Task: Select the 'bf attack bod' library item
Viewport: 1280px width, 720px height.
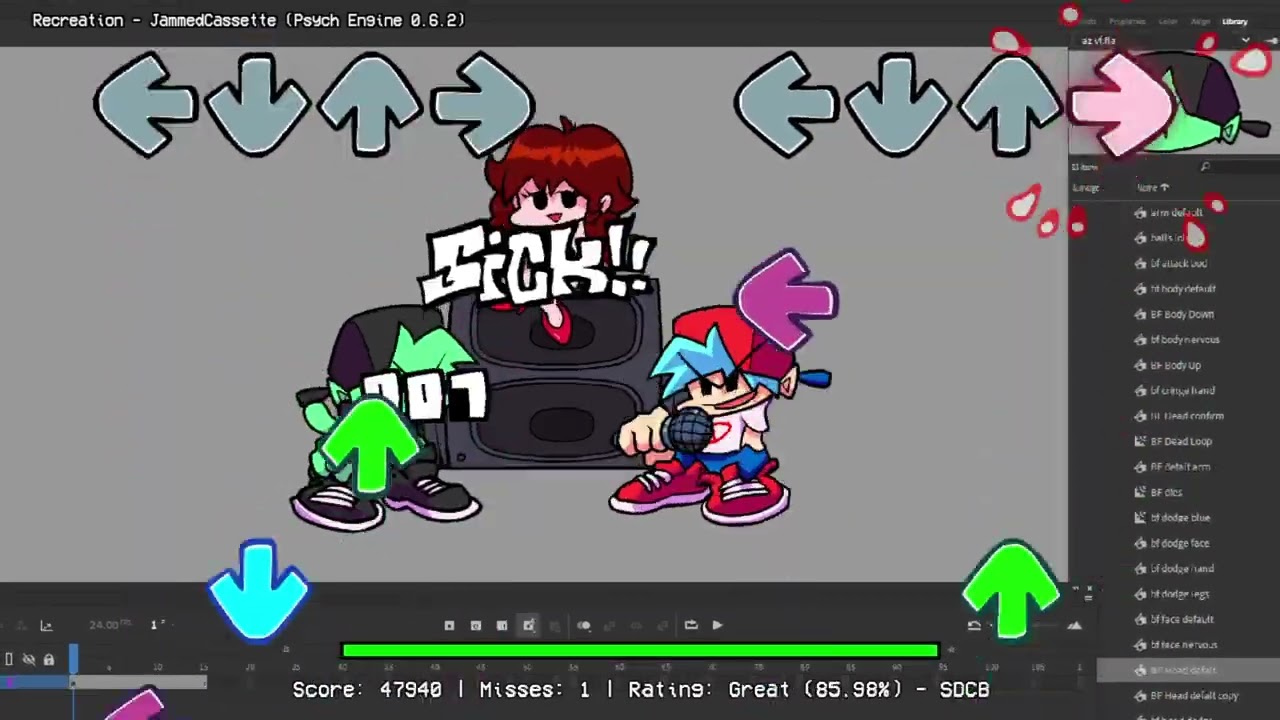Action: (x=1178, y=264)
